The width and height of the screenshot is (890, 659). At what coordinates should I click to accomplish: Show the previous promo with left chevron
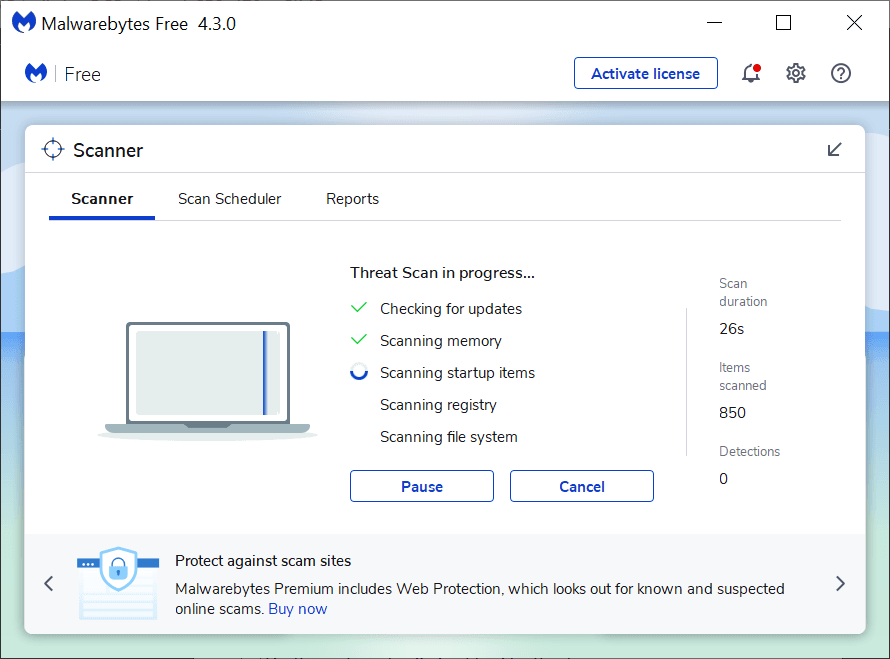(x=49, y=584)
